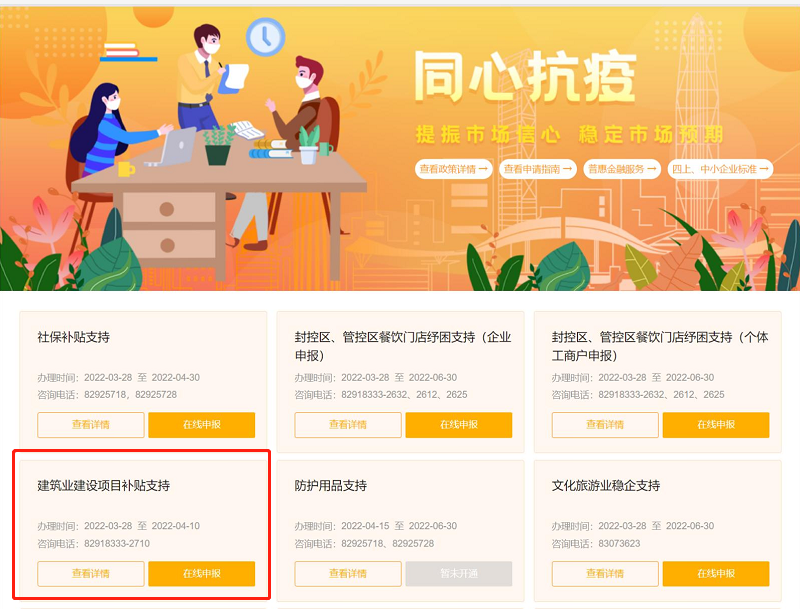Open the 查看申请指南 banner link
Image resolution: width=800 pixels, height=609 pixels.
(x=538, y=169)
